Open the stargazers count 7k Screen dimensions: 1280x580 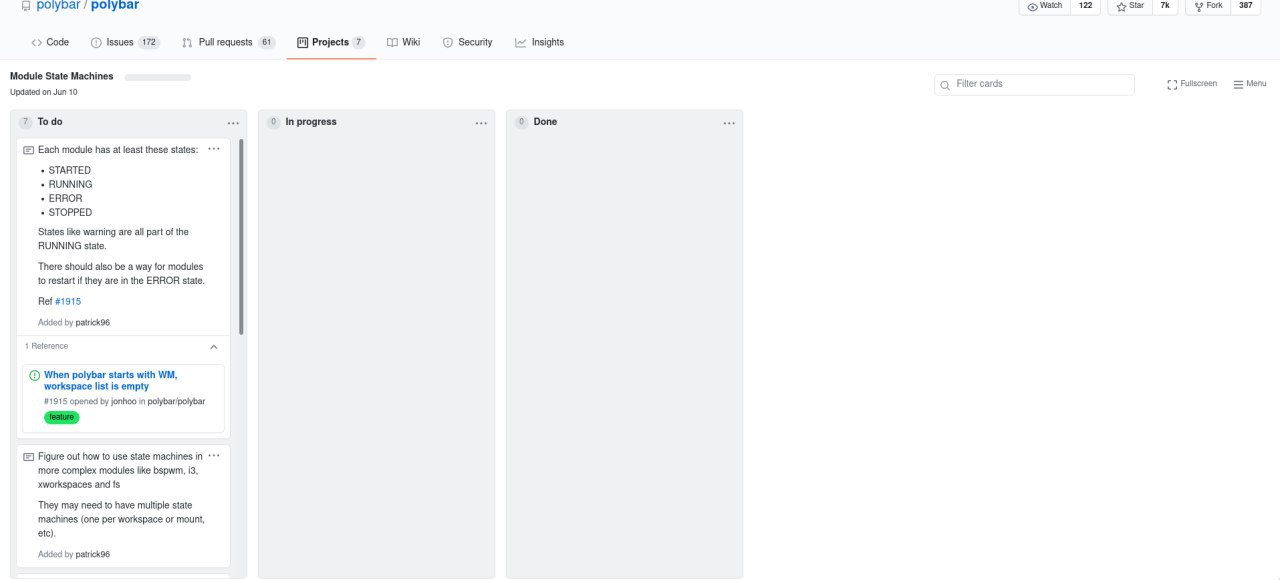coord(1165,6)
